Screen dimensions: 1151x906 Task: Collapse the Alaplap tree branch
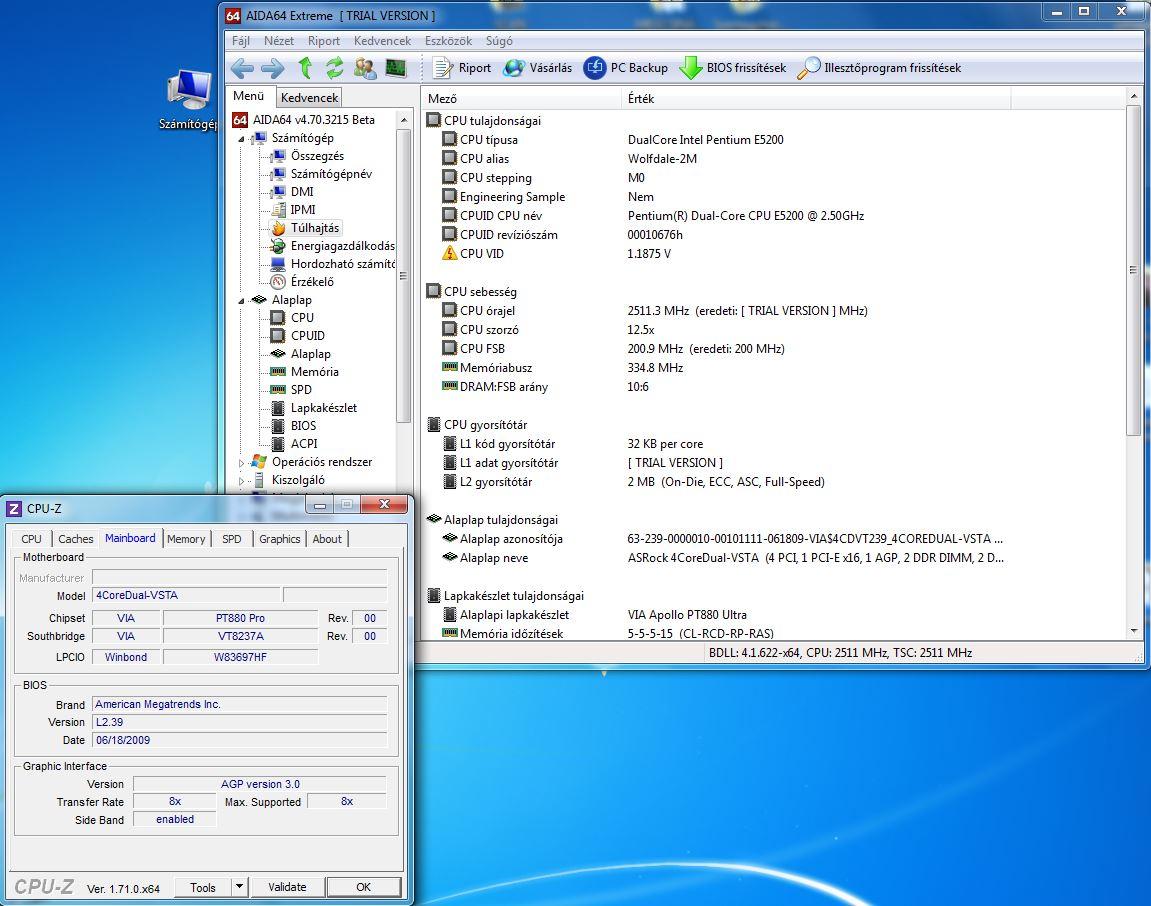[x=241, y=301]
